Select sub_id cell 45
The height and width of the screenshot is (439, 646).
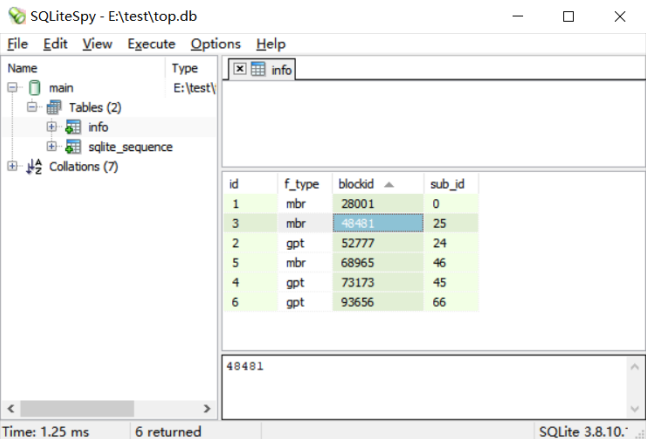(451, 283)
